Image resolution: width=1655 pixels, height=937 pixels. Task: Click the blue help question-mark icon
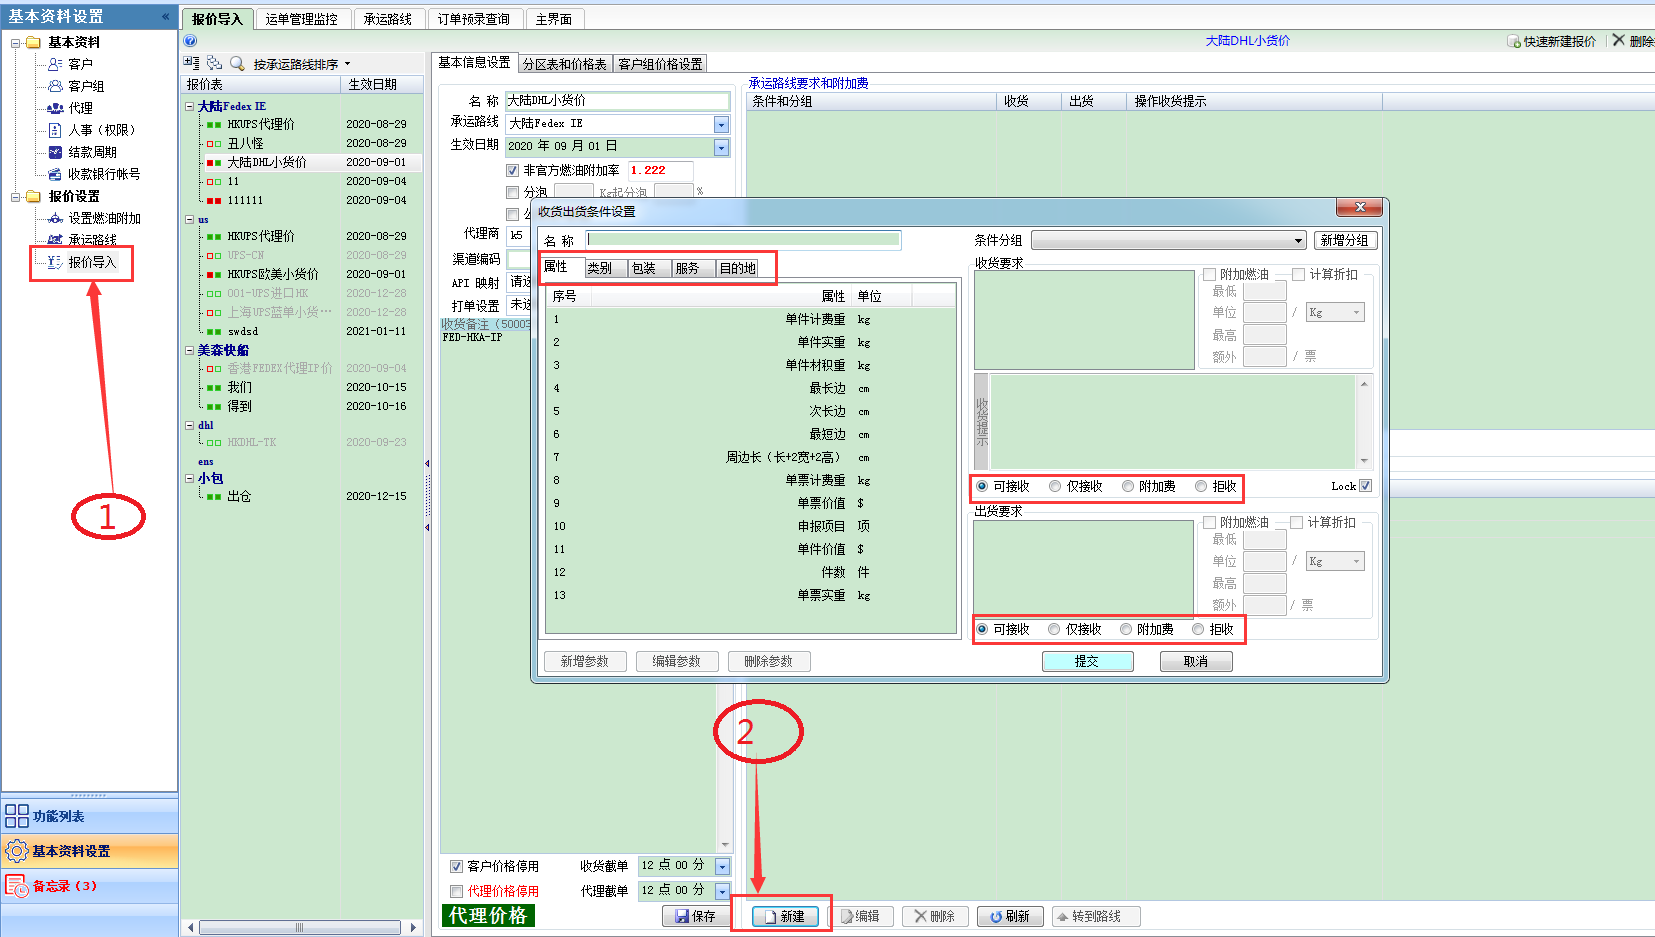click(190, 41)
